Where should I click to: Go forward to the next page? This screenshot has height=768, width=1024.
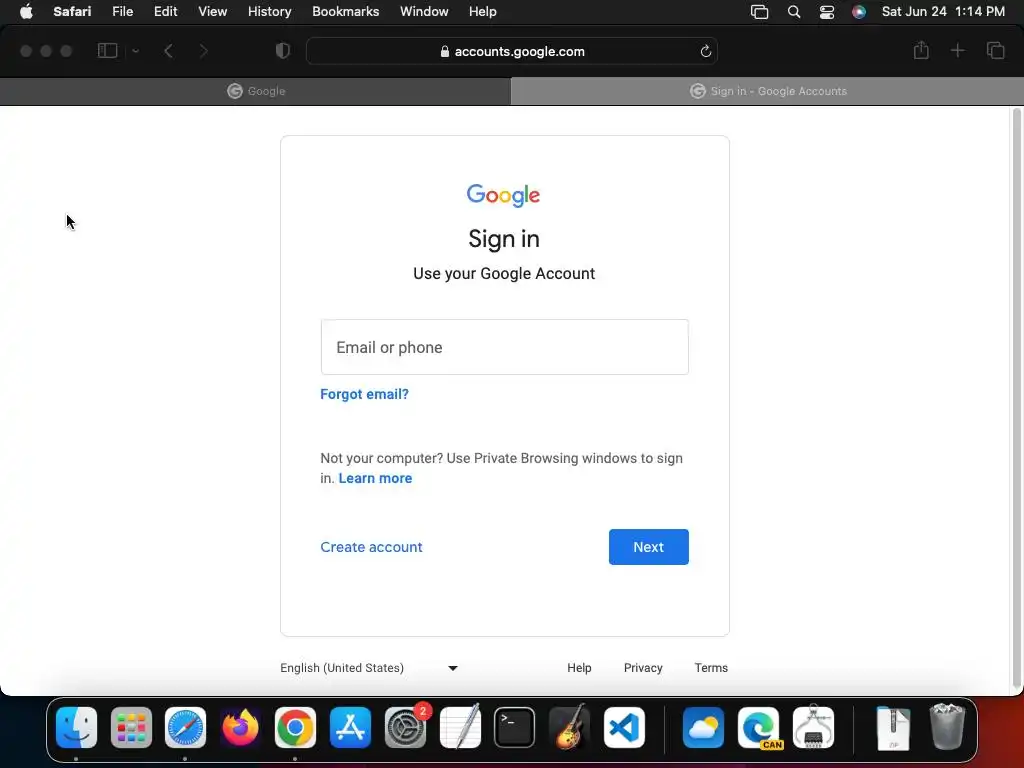click(x=203, y=51)
